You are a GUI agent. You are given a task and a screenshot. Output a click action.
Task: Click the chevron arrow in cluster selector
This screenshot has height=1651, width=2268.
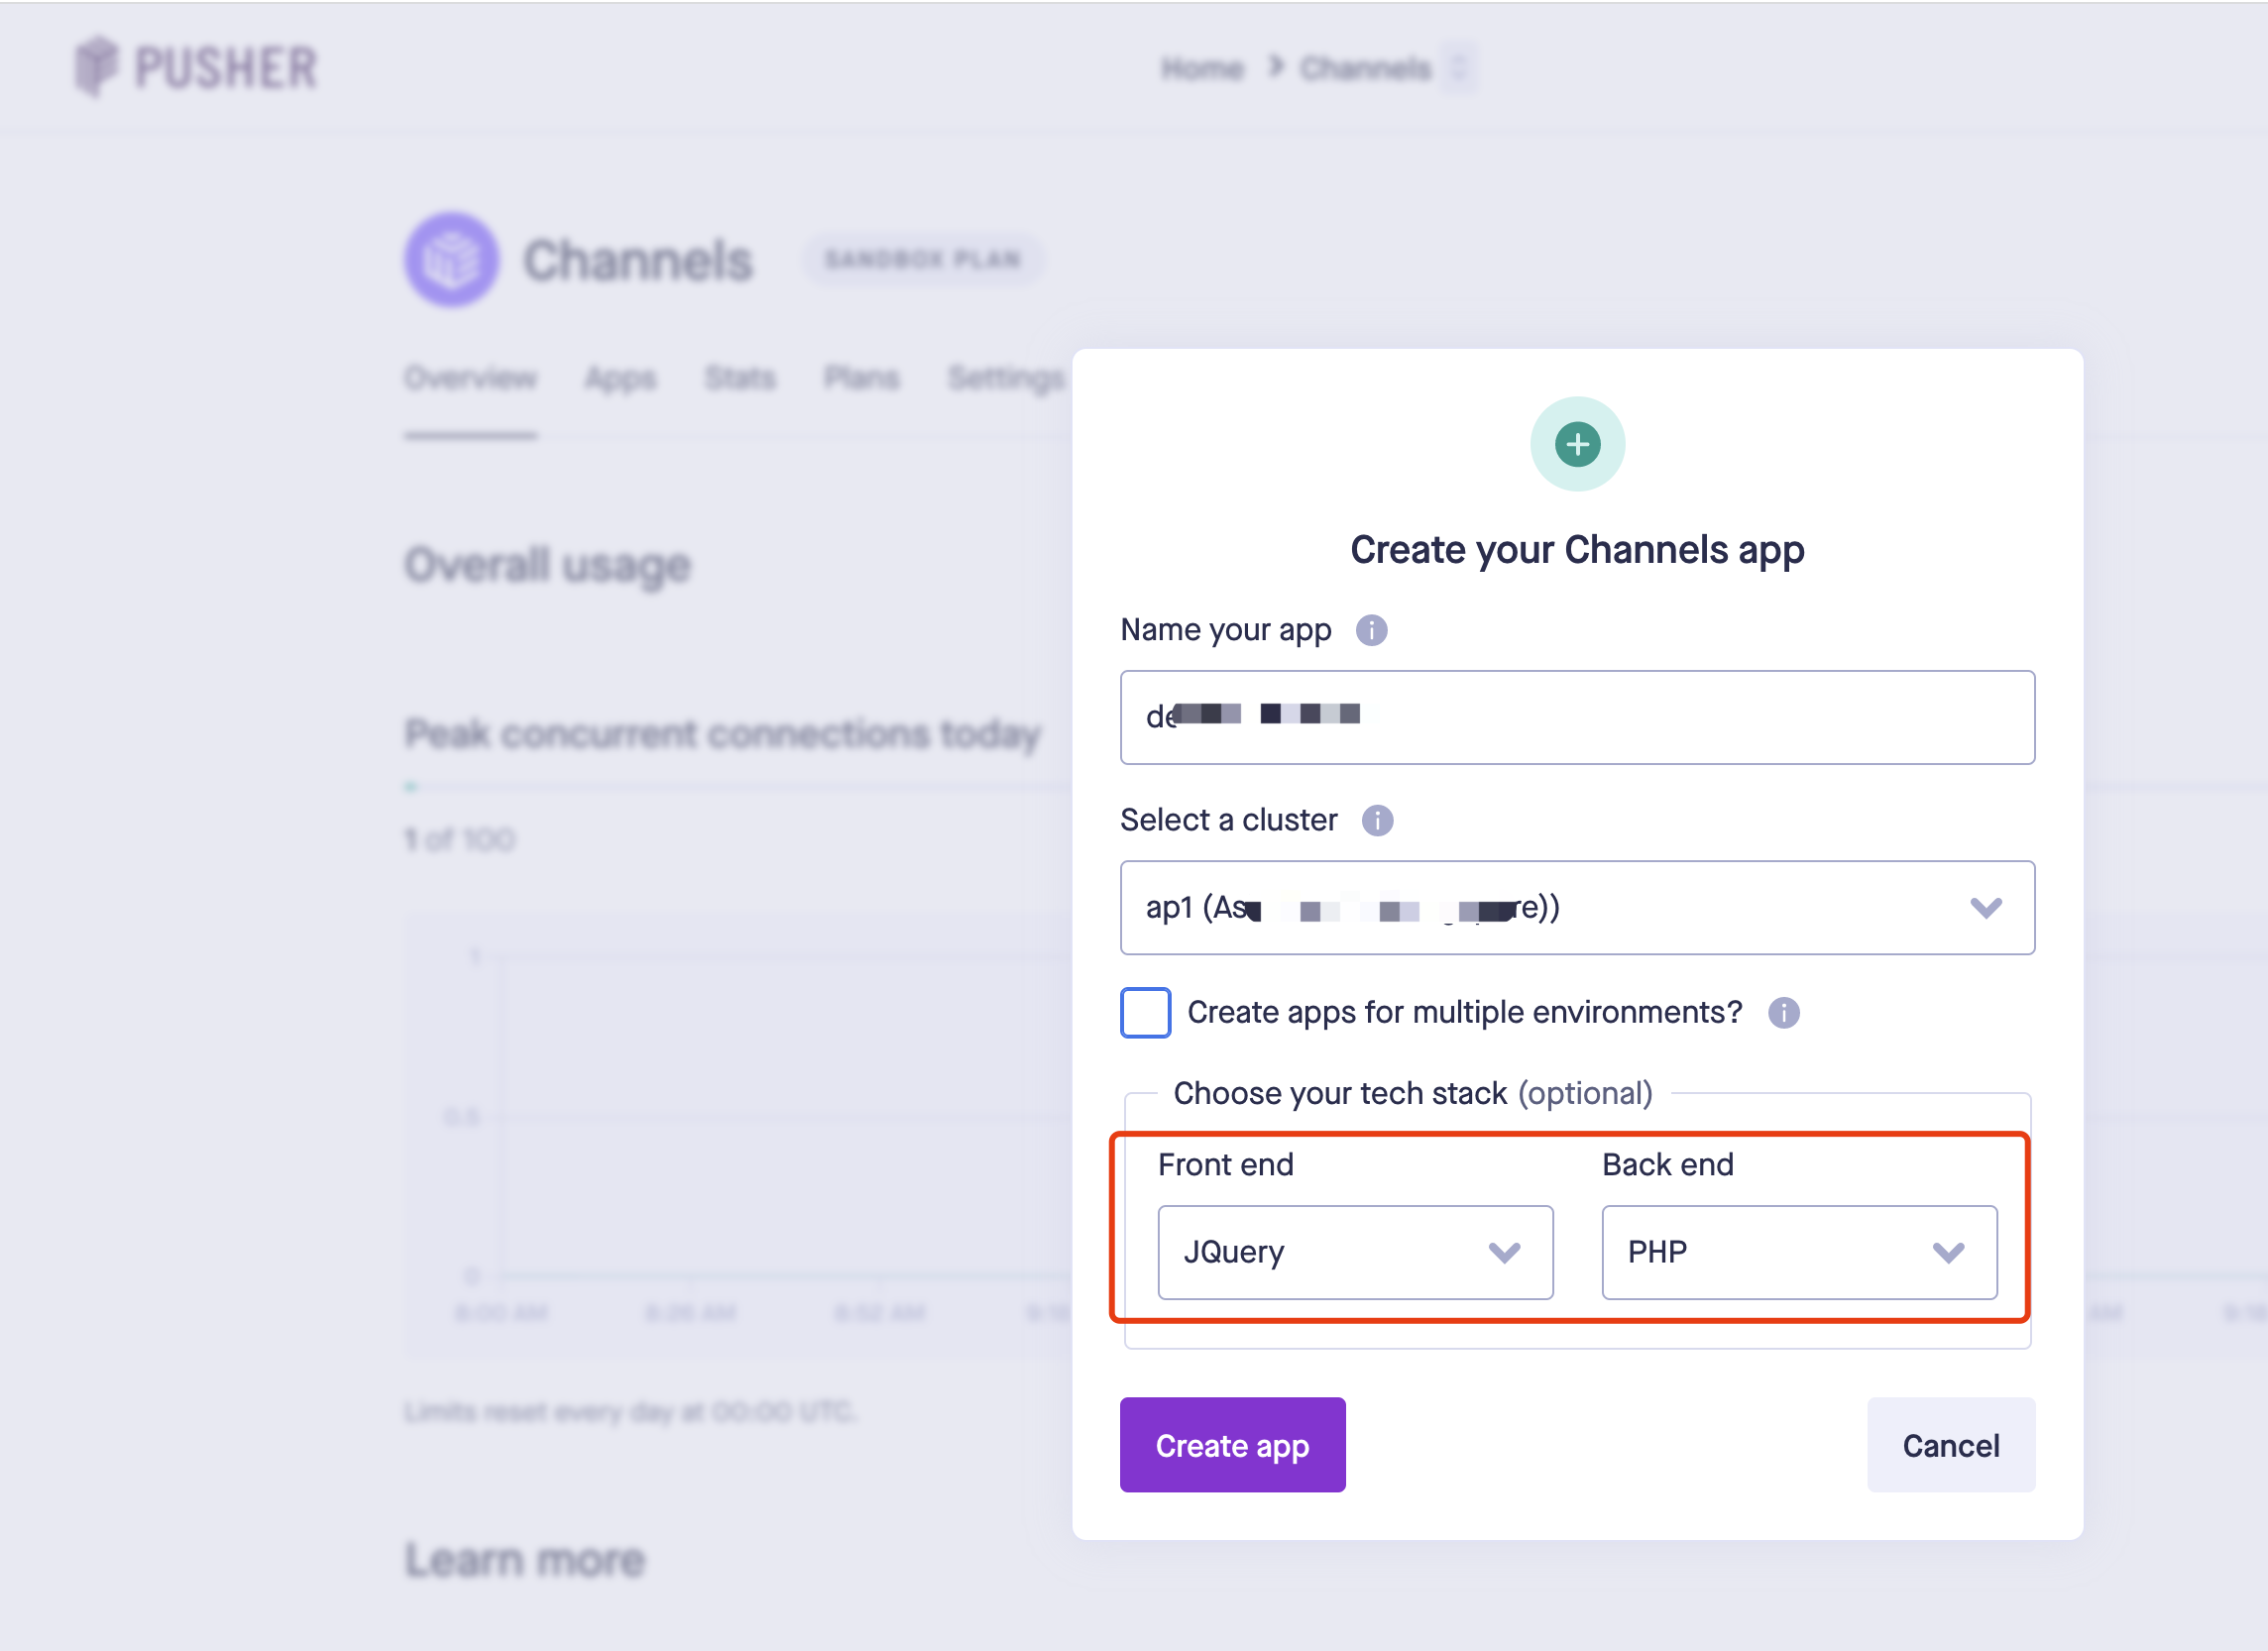[1985, 907]
